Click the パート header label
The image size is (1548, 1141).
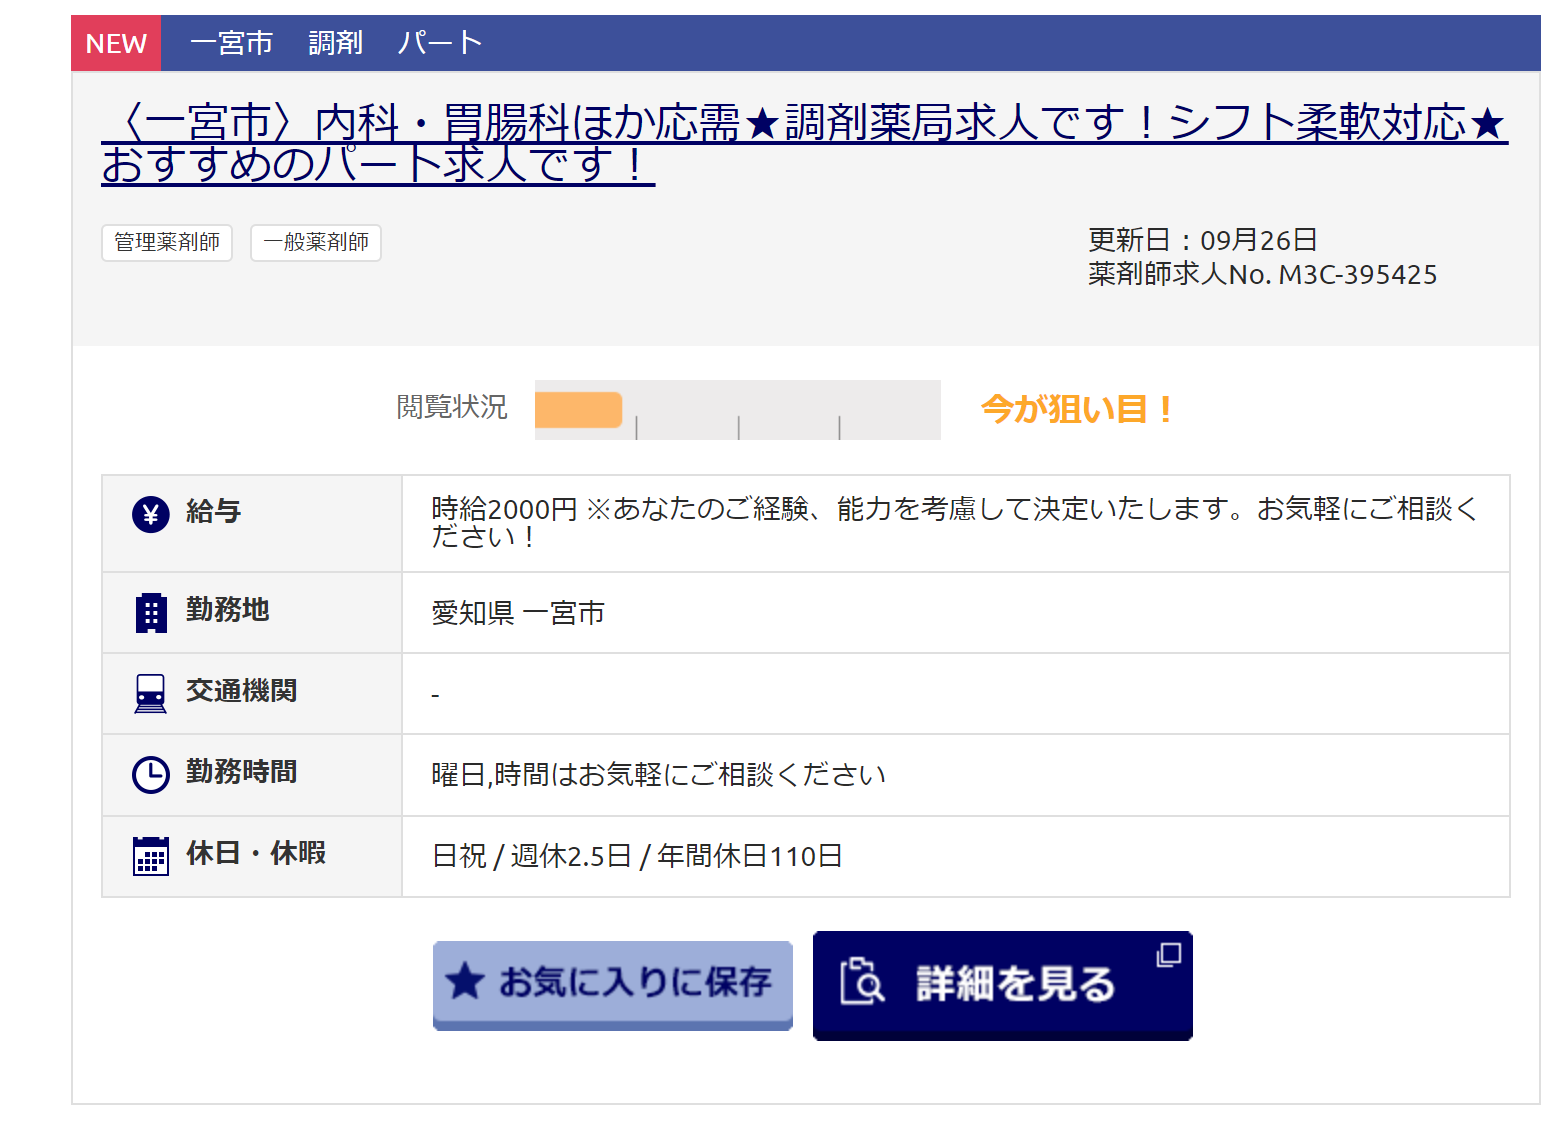440,43
